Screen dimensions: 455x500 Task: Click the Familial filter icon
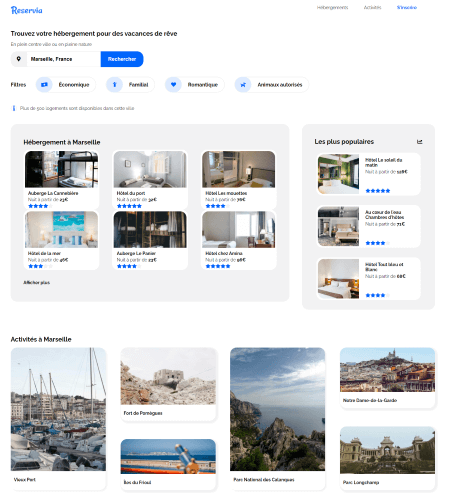tap(114, 85)
